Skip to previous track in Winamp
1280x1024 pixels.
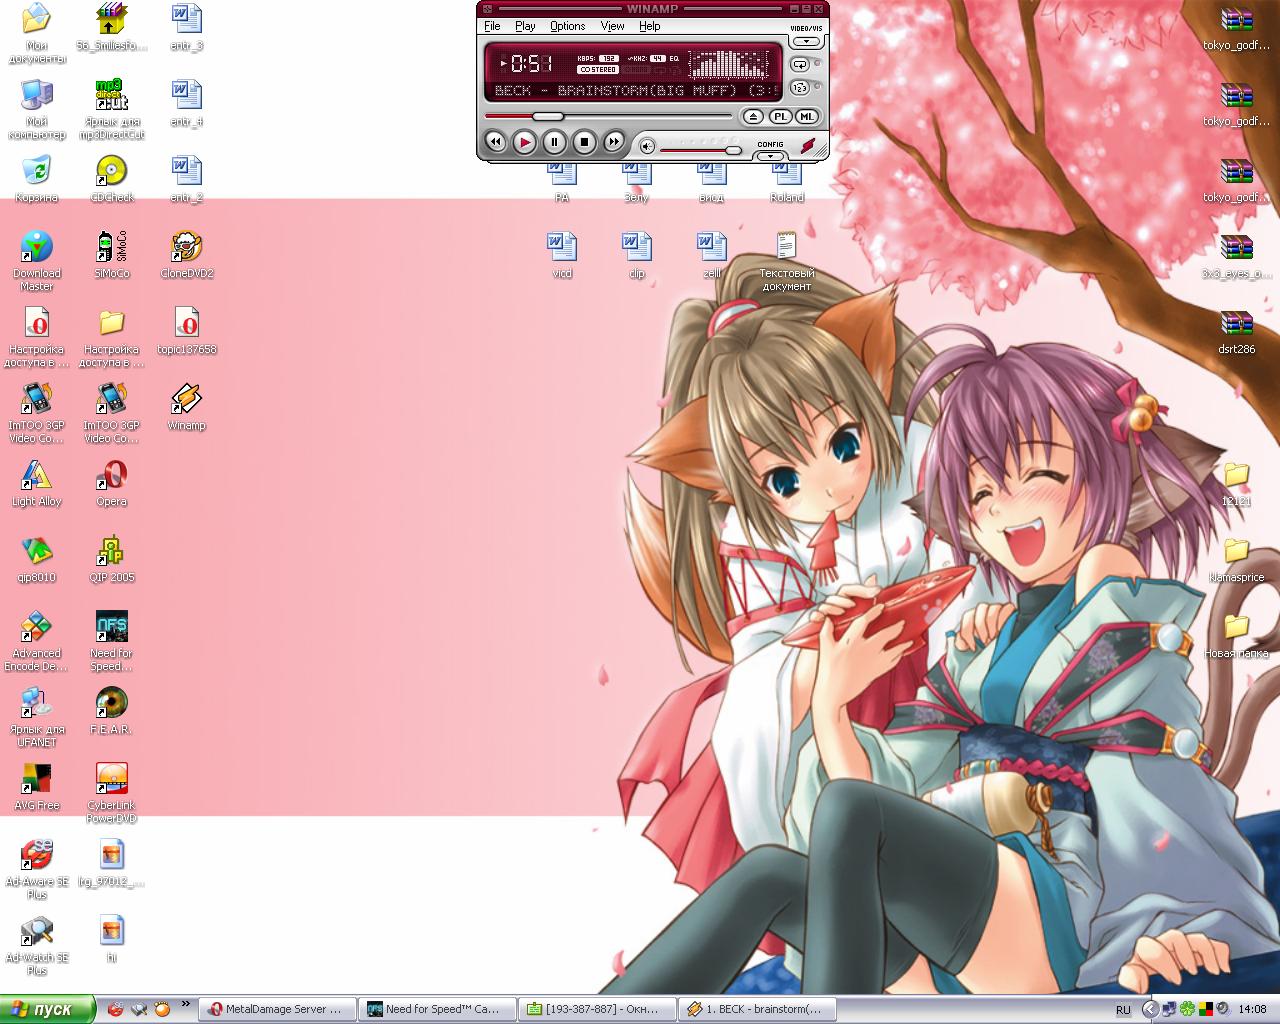click(495, 143)
